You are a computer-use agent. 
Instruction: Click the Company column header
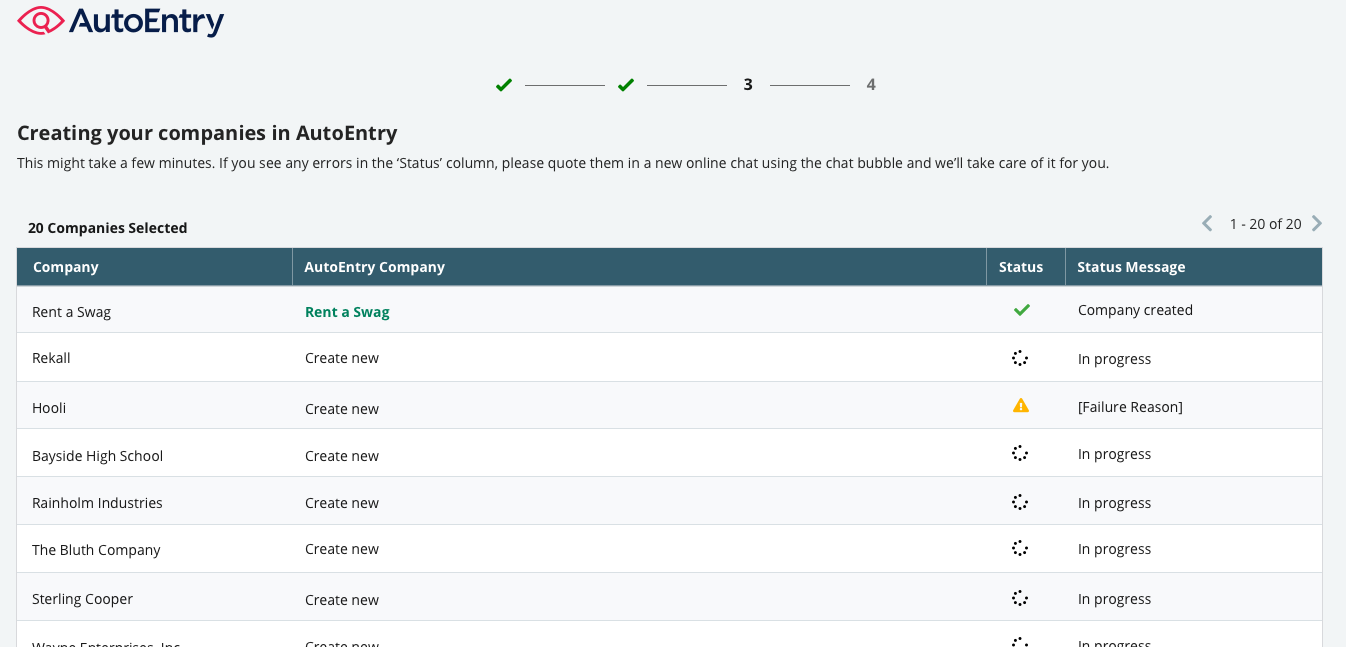click(66, 267)
